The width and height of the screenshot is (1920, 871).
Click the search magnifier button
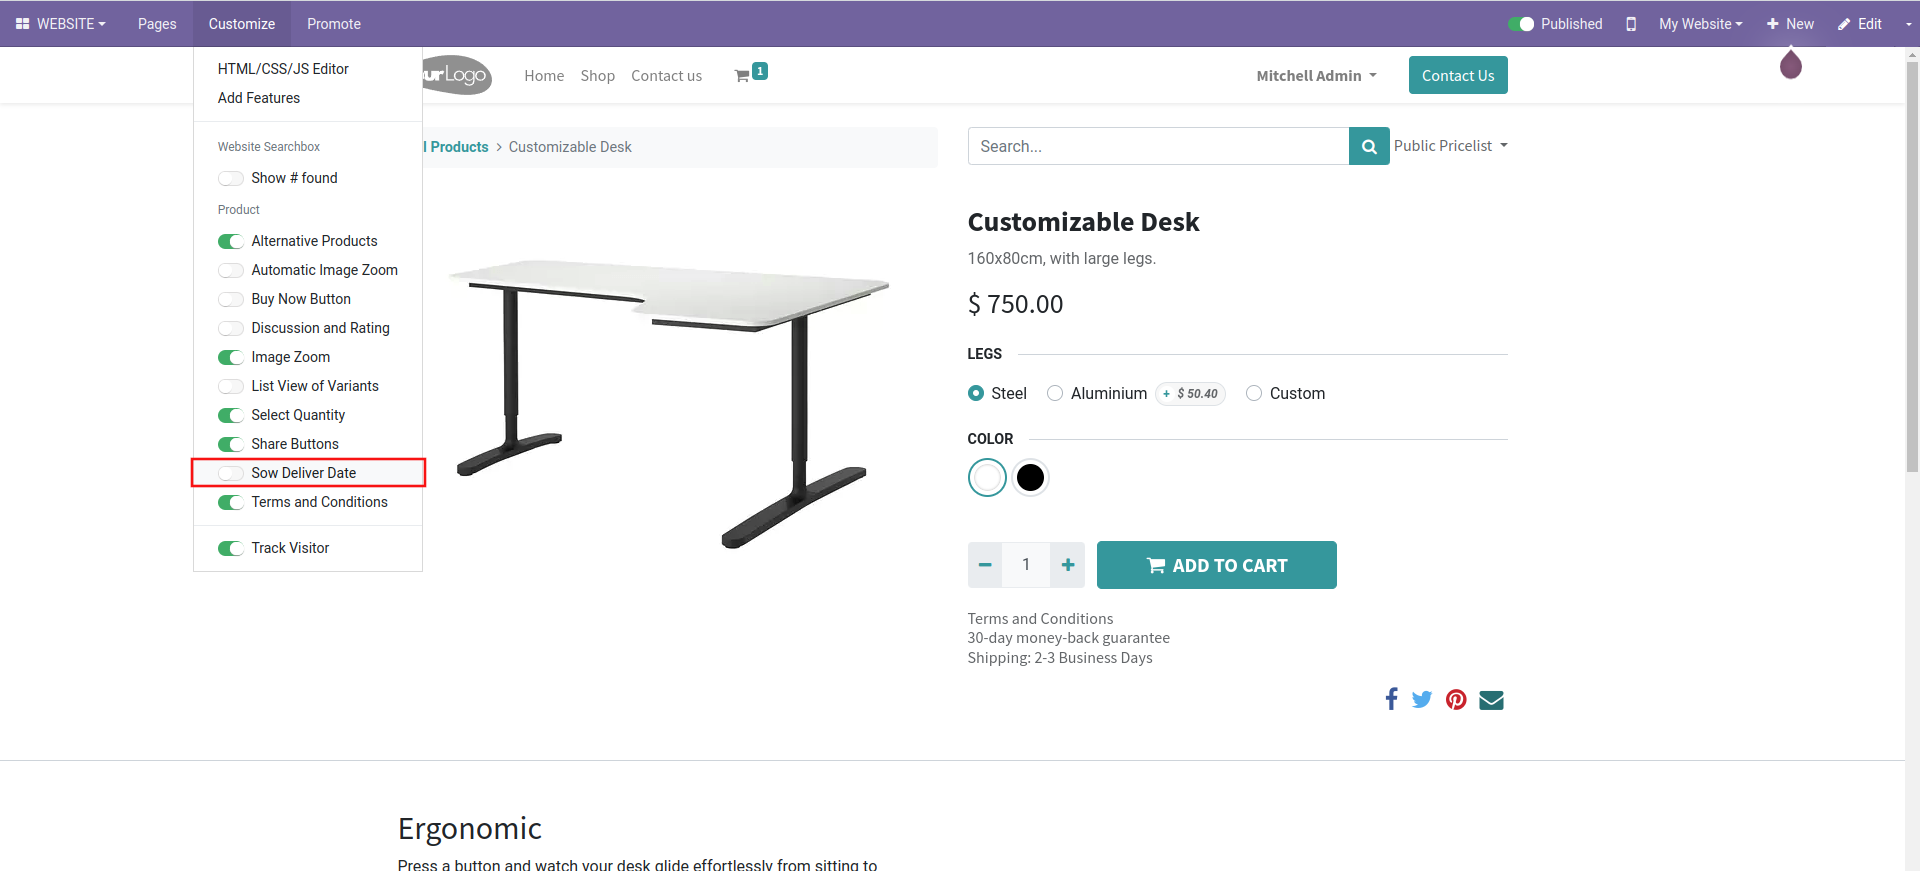[1369, 147]
